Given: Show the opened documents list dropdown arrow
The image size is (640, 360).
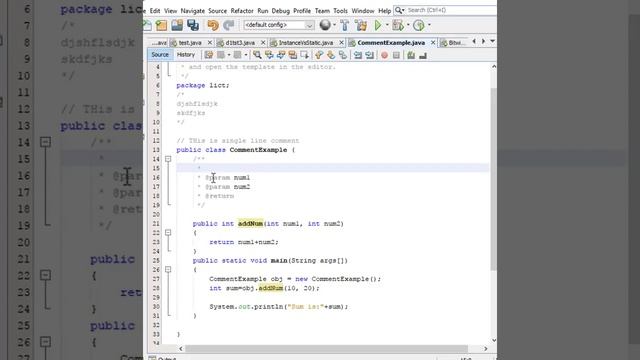Looking at the screenshot, I should point(493,41).
